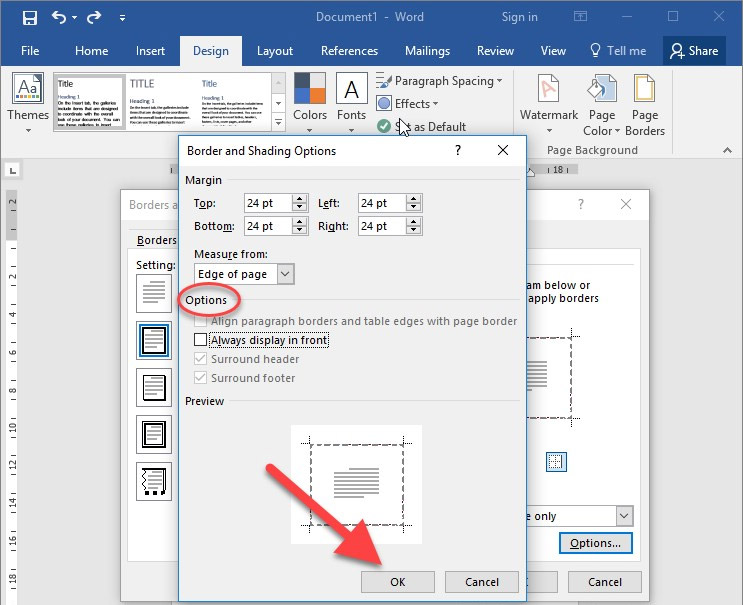
Task: Switch to the Layout tab
Action: coord(275,51)
